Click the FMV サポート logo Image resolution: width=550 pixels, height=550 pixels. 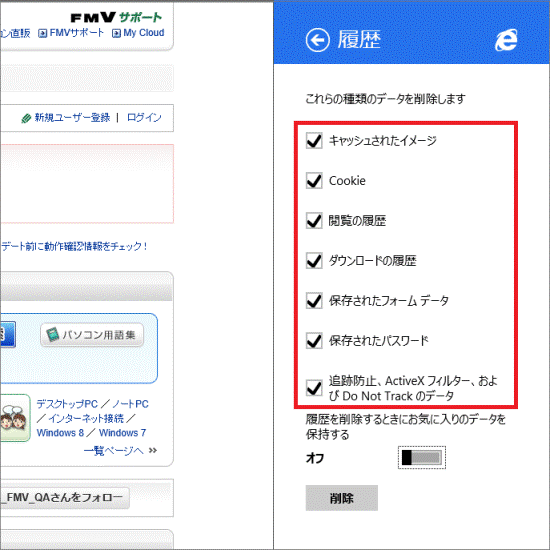coord(116,17)
